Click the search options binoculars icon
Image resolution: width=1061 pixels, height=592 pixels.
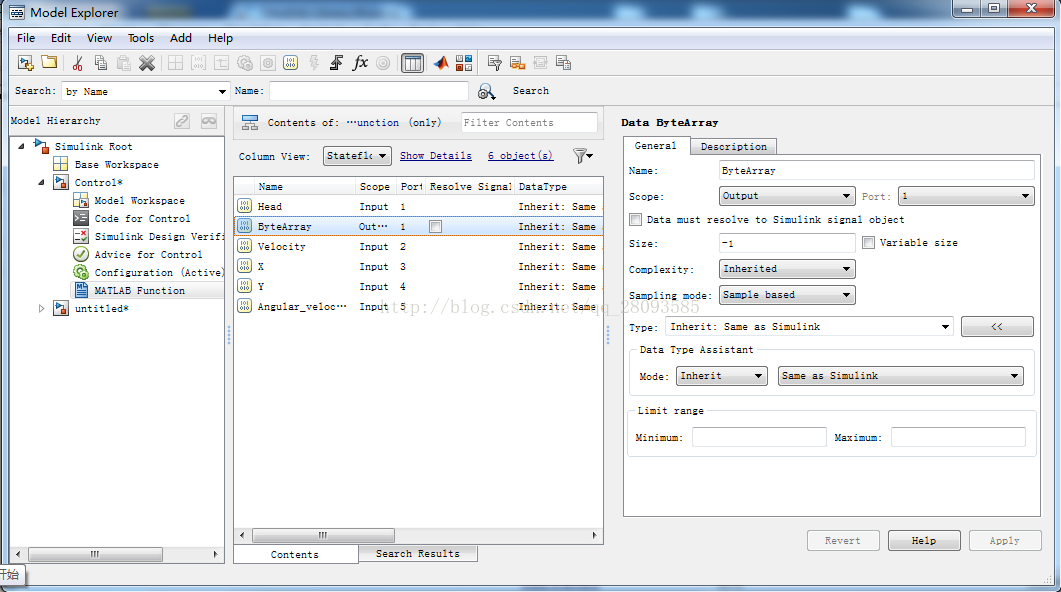click(487, 91)
